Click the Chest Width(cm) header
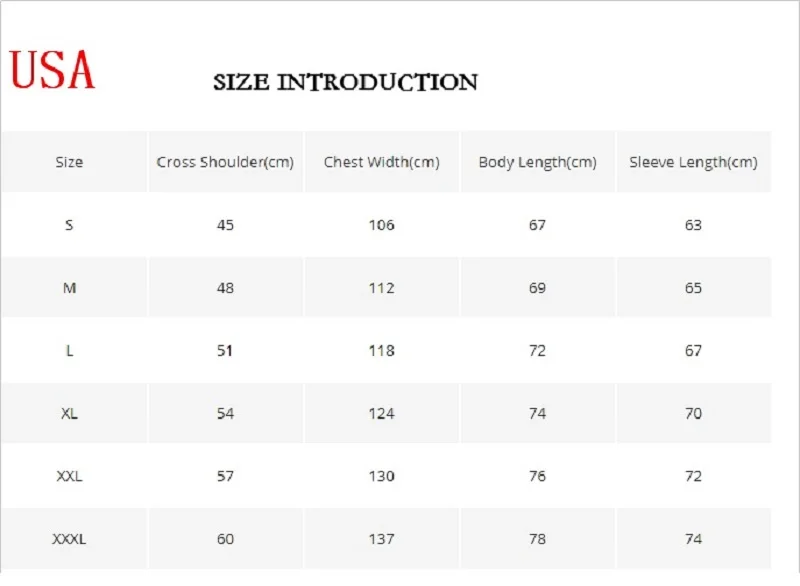The width and height of the screenshot is (800, 586). [x=382, y=162]
